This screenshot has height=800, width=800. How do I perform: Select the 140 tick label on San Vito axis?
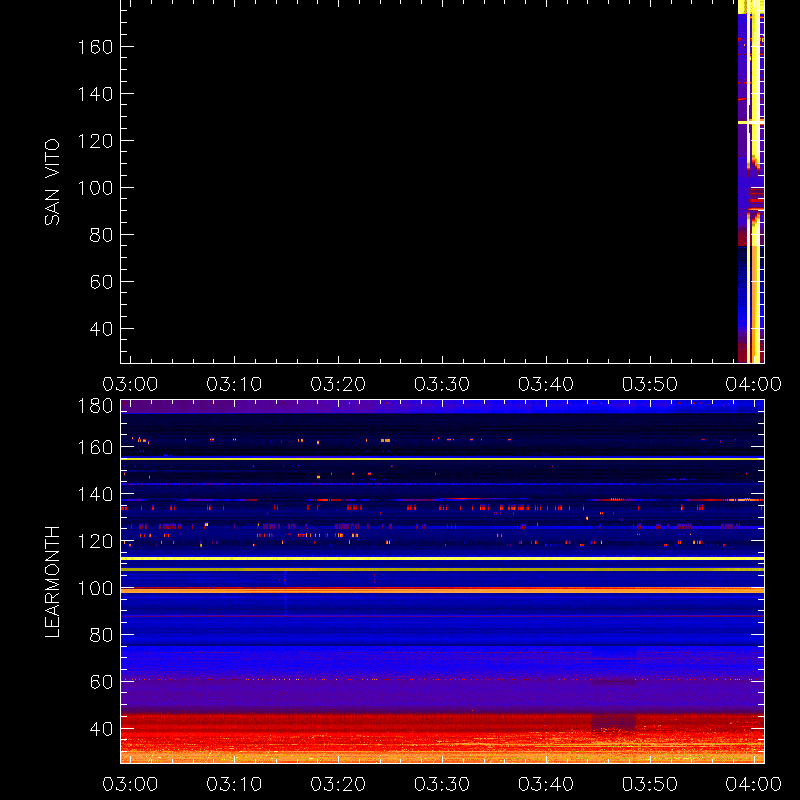click(x=95, y=94)
